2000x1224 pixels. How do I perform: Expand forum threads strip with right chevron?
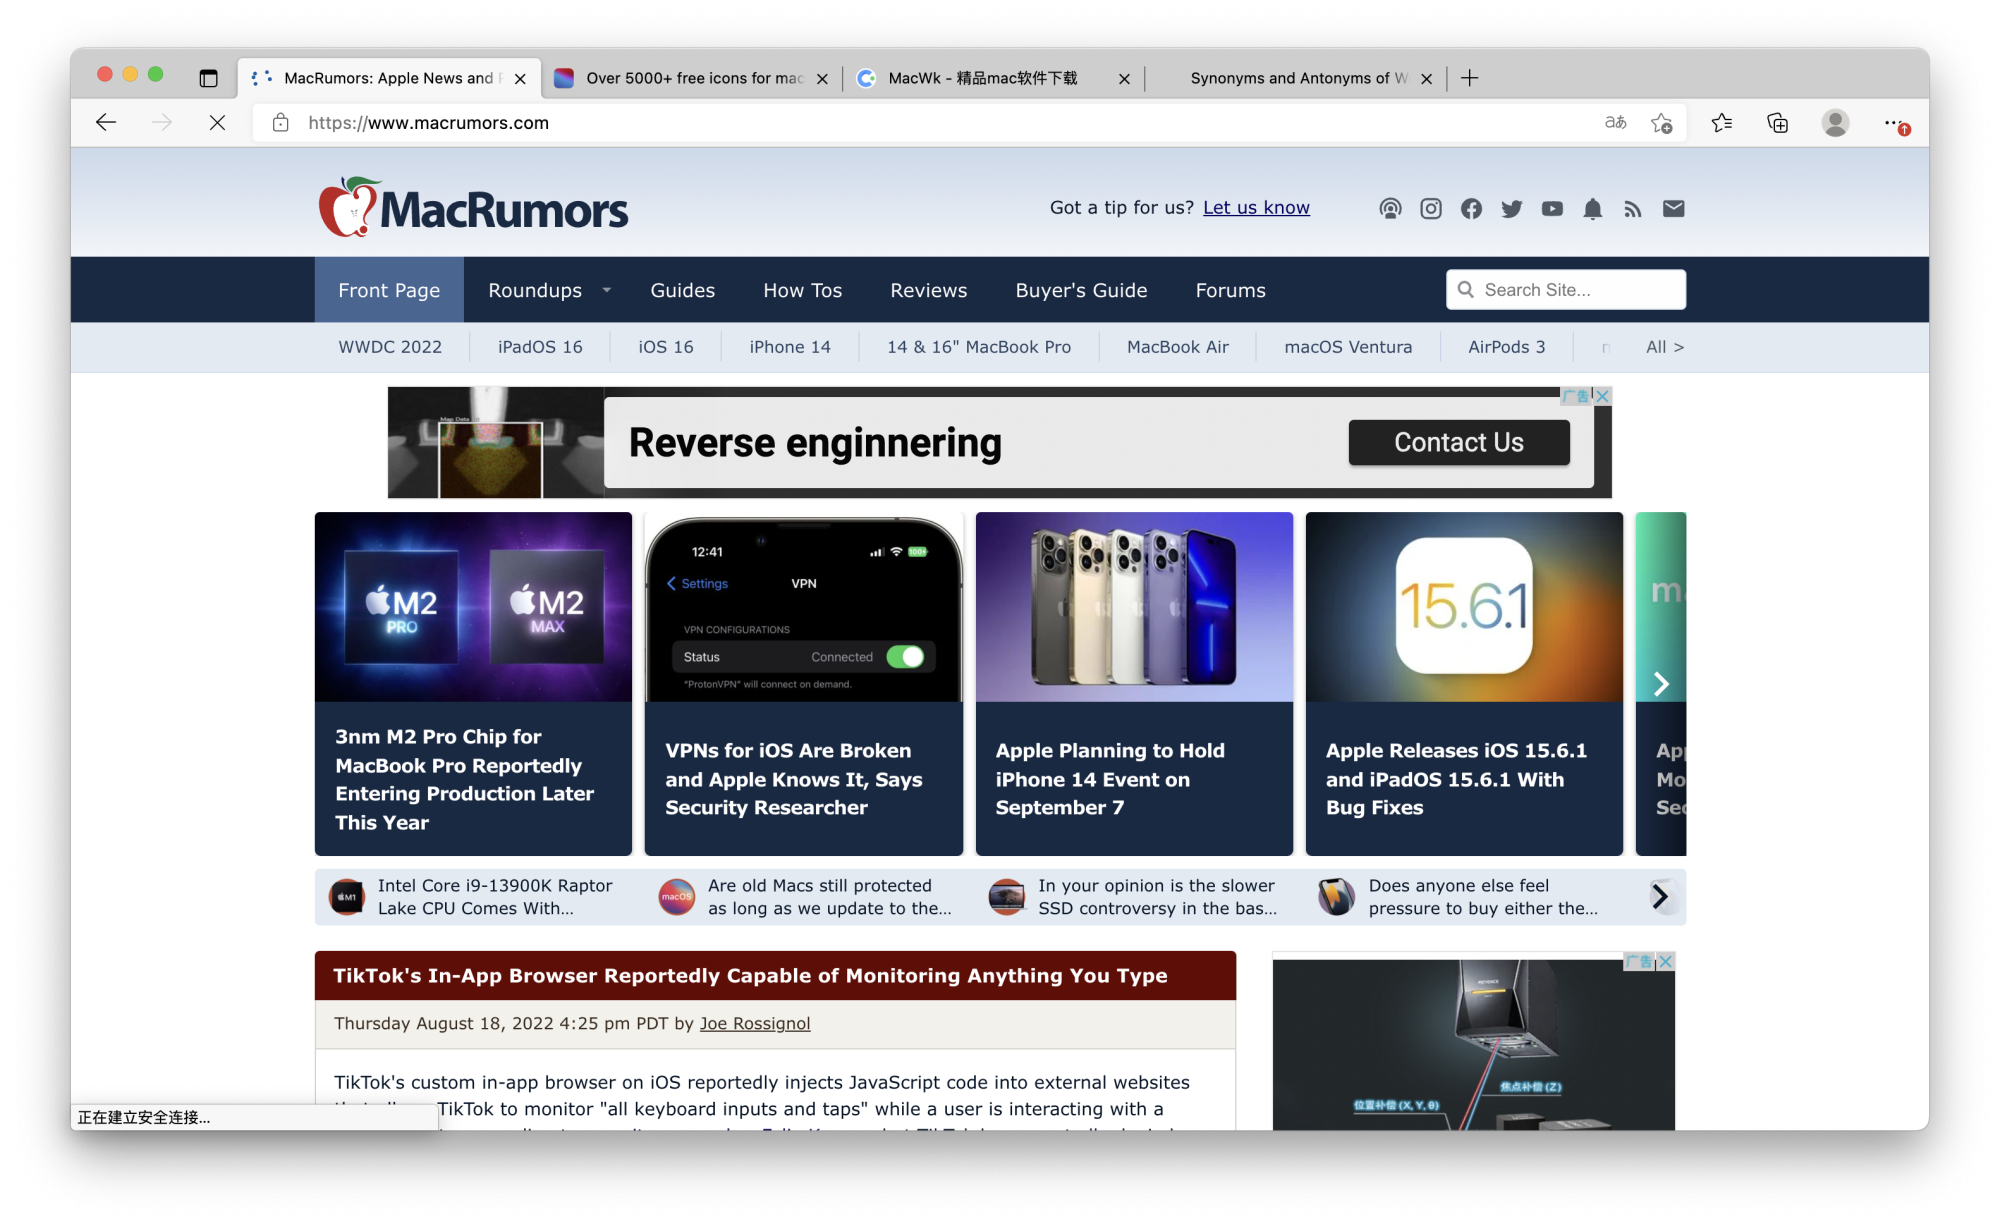click(x=1660, y=896)
